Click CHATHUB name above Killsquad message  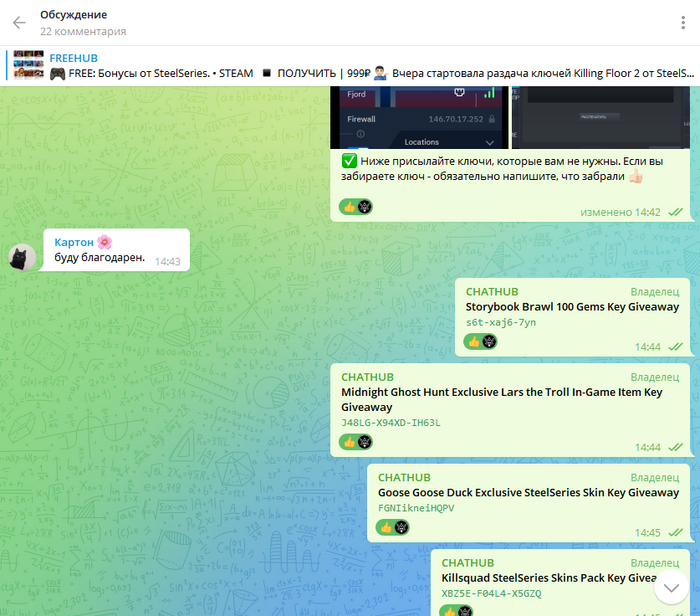467,563
